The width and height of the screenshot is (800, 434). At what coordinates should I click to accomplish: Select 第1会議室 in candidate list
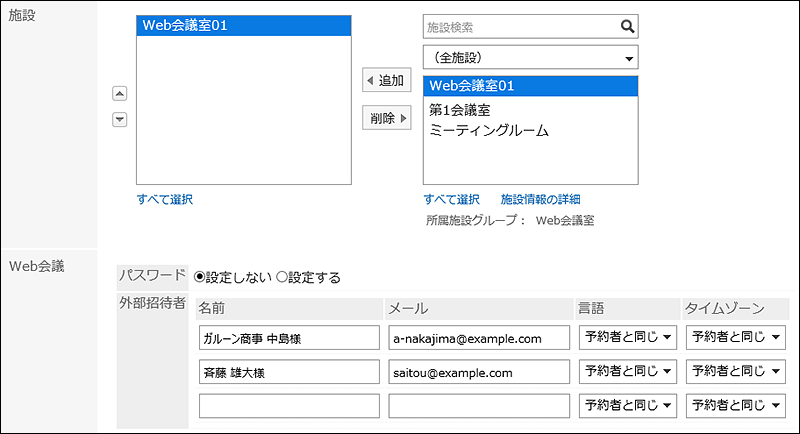pos(531,110)
